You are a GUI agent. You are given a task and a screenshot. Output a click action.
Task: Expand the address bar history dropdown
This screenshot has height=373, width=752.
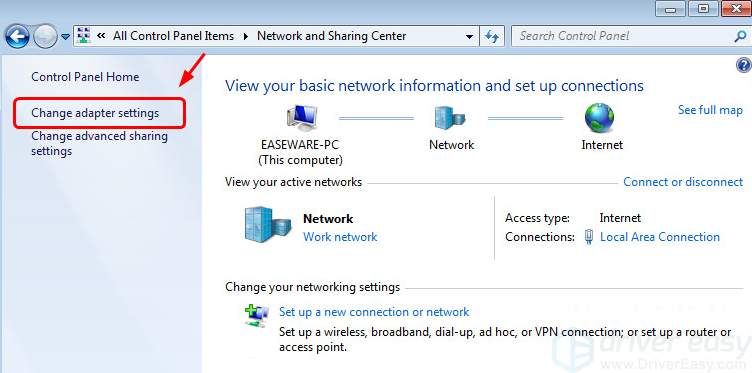point(470,36)
